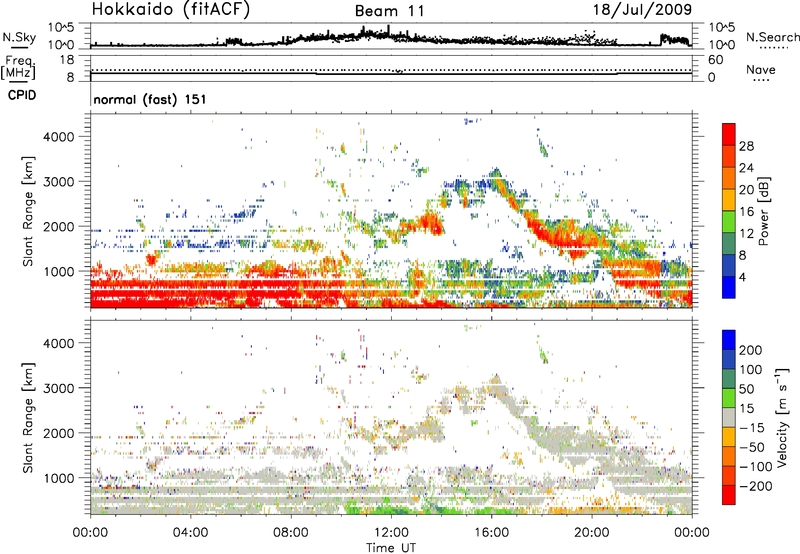Click the 'Power [dB]' colorbar label

coord(763,211)
